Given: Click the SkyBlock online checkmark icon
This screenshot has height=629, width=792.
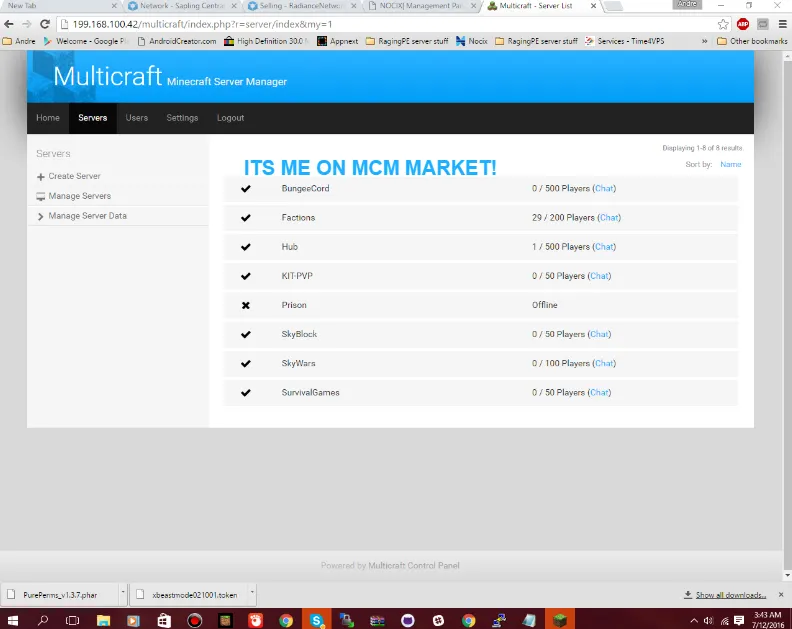Looking at the screenshot, I should (x=245, y=334).
